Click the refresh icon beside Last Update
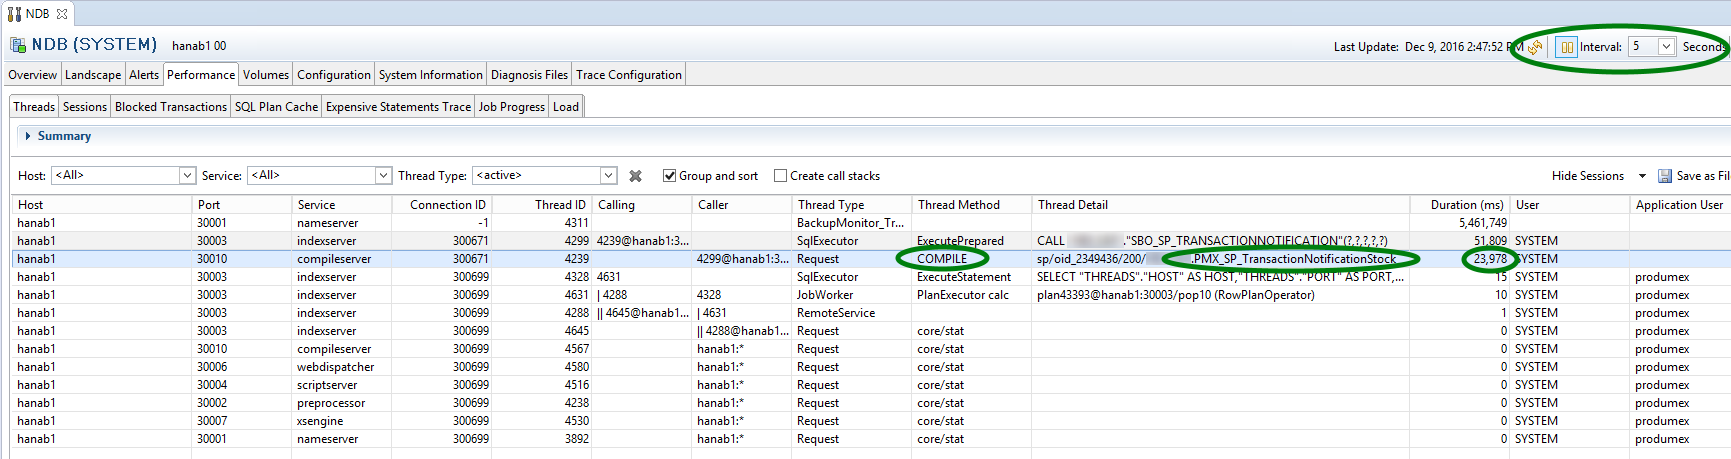 point(1534,47)
